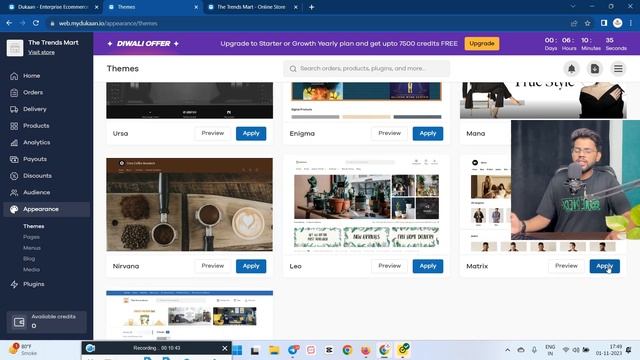Click the document icon in header
The image size is (640, 360).
click(595, 69)
